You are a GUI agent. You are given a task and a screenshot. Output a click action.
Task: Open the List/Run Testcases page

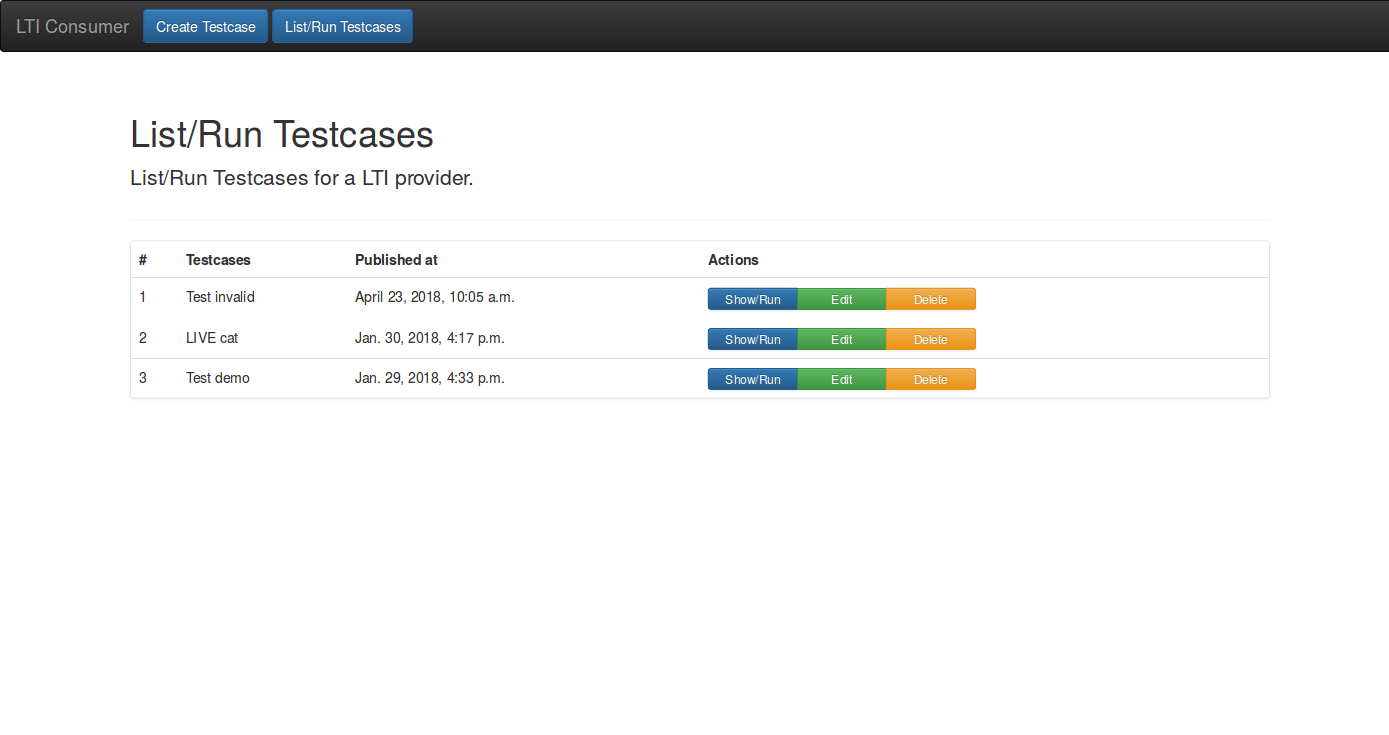[x=342, y=27]
